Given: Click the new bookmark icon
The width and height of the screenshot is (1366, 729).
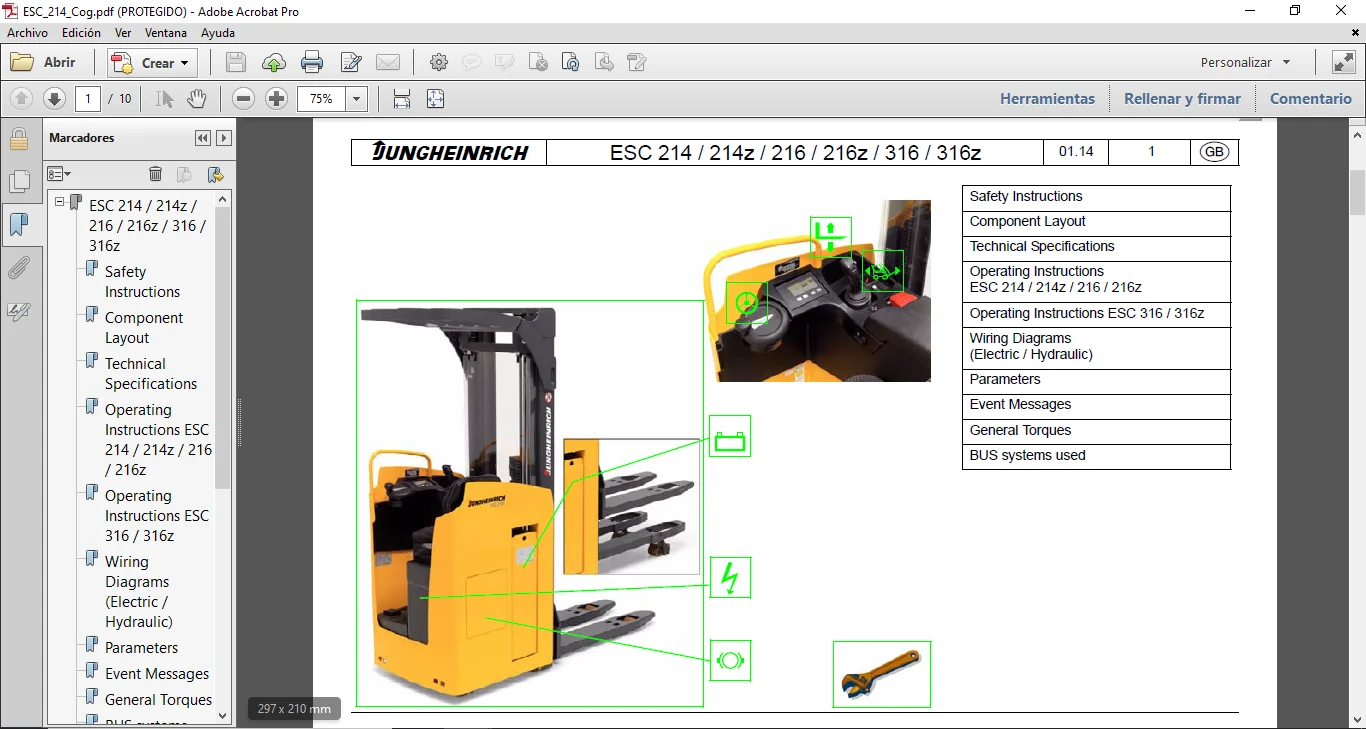Looking at the screenshot, I should coord(184,174).
